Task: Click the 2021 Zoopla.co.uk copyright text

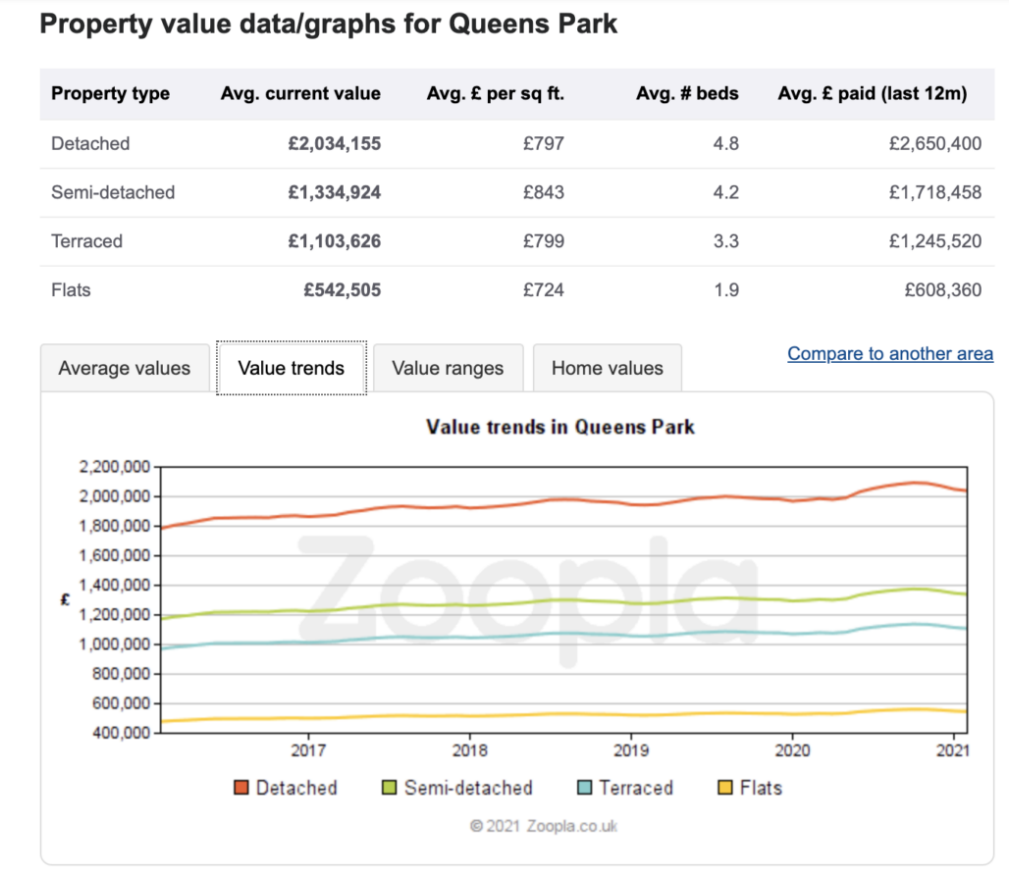Action: (544, 827)
